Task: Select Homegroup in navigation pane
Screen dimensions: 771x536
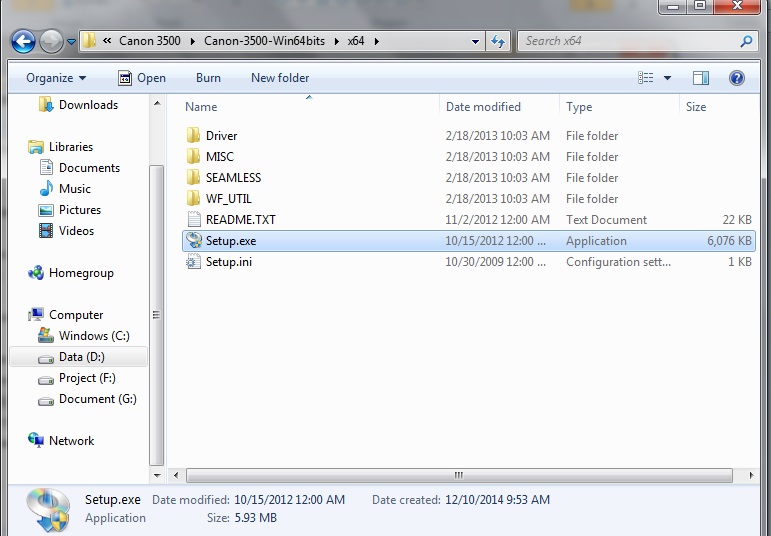Action: 81,273
